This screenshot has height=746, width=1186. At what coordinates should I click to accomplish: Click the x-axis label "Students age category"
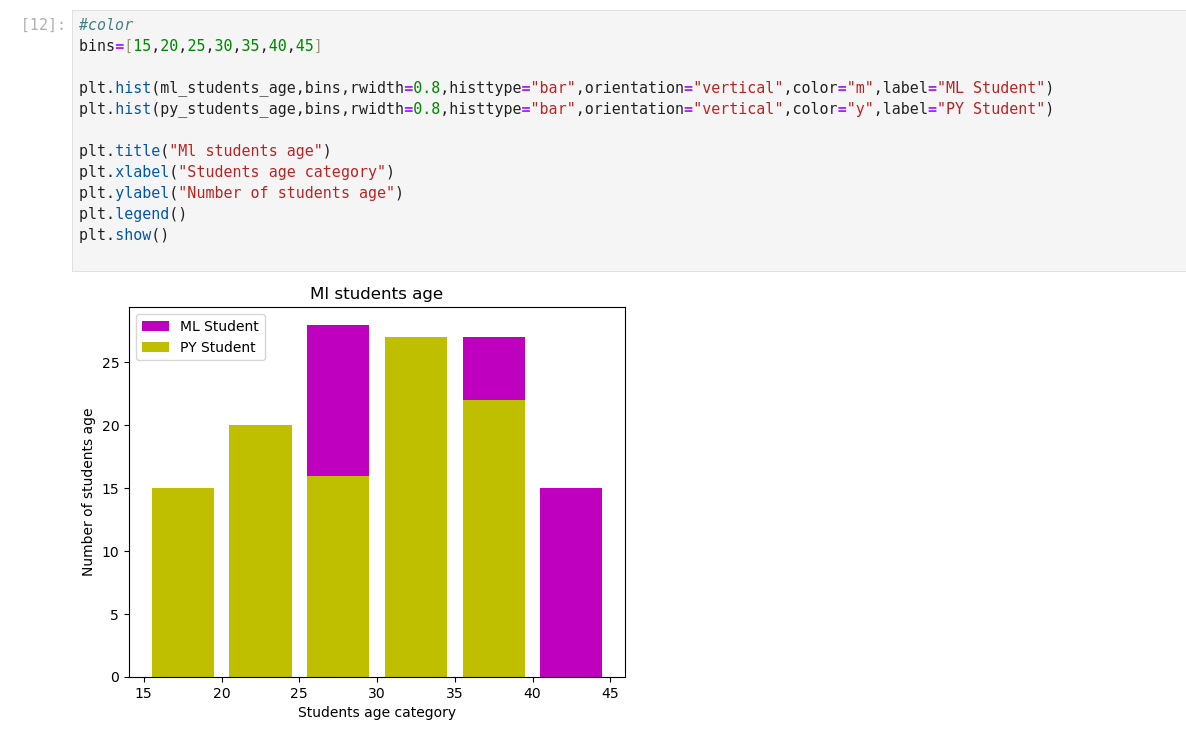coord(376,712)
